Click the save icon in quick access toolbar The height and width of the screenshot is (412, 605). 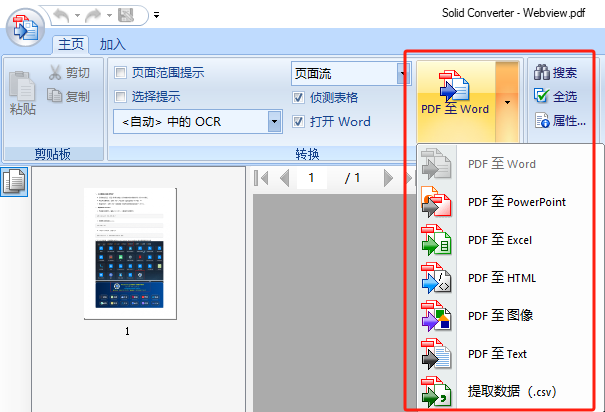click(126, 15)
